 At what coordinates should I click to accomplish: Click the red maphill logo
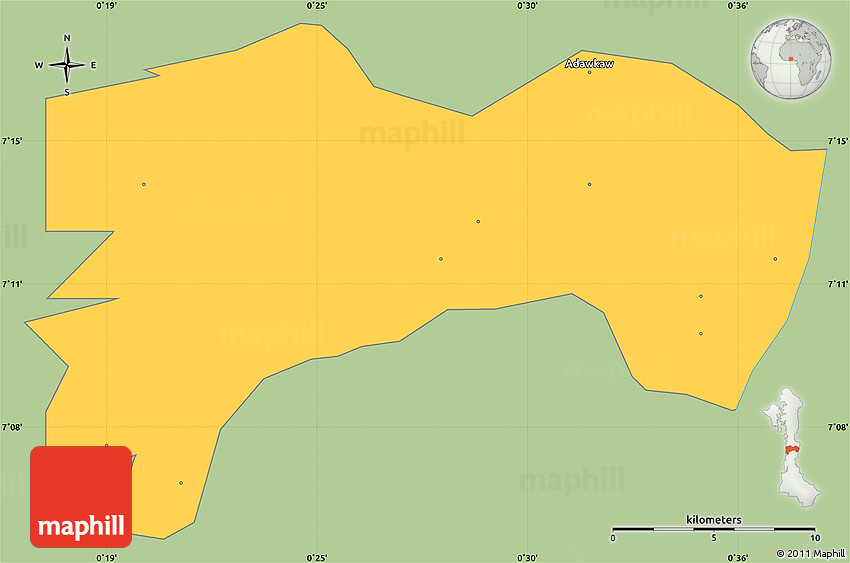point(81,497)
